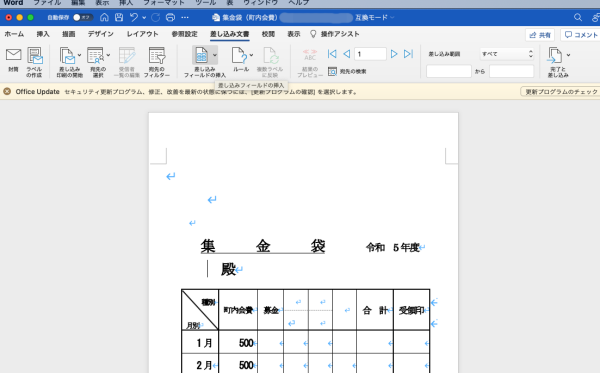Expand the Rules dropdown arrow
This screenshot has height=373, width=600.
pos(251,55)
